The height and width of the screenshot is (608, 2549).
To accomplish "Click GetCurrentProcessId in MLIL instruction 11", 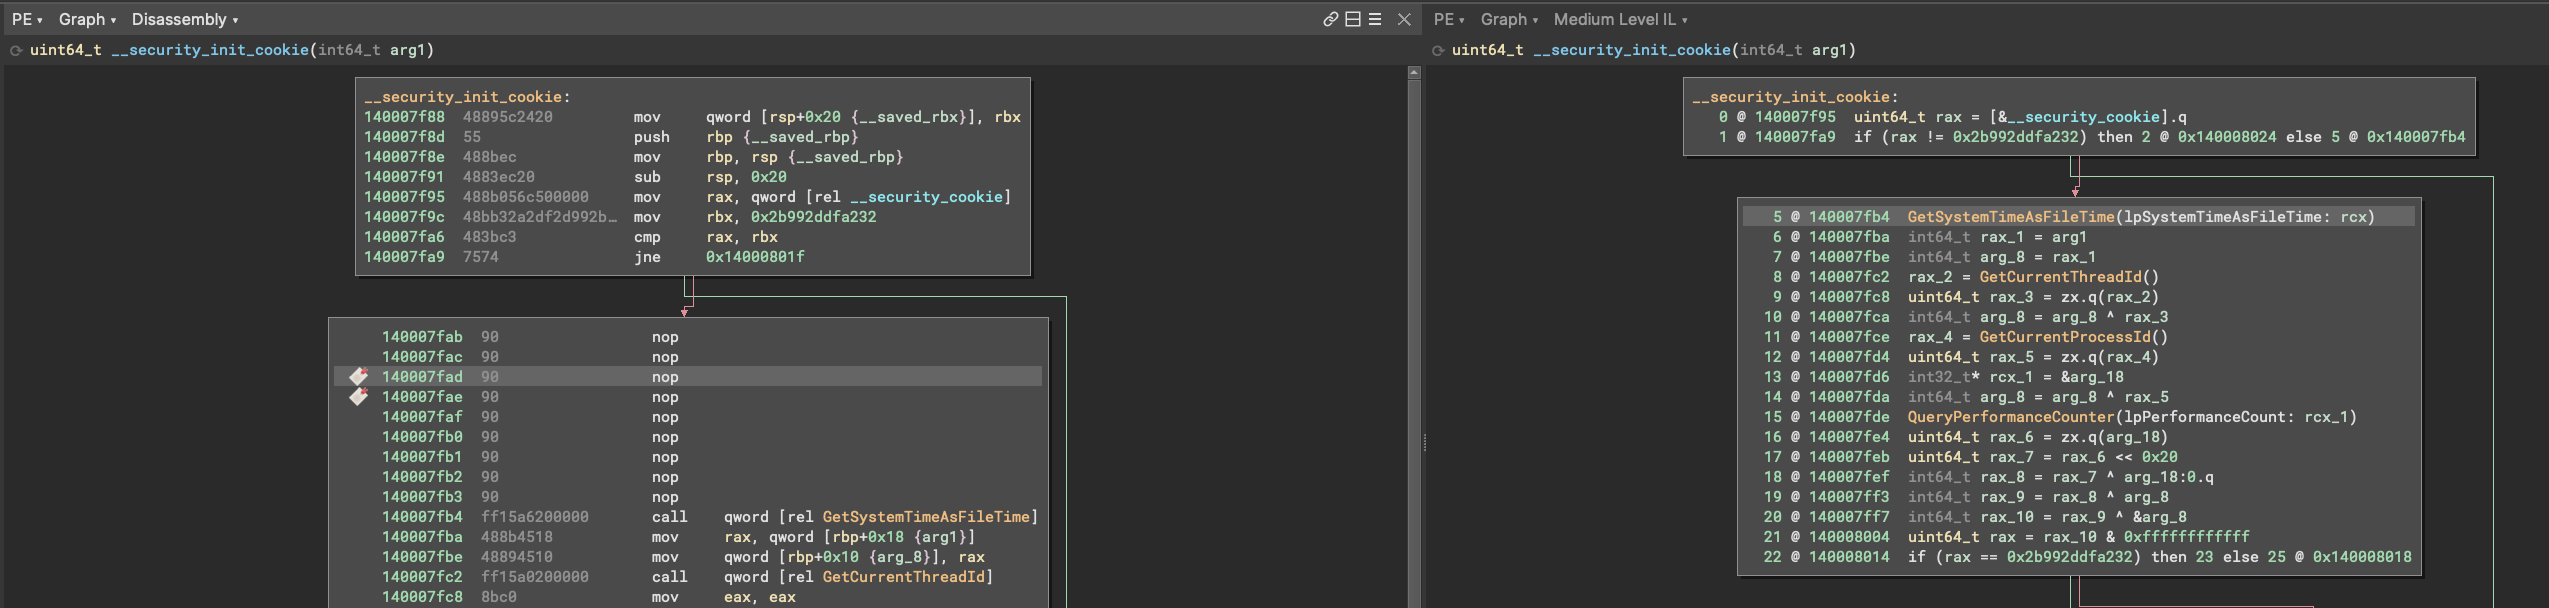I will click(2065, 337).
